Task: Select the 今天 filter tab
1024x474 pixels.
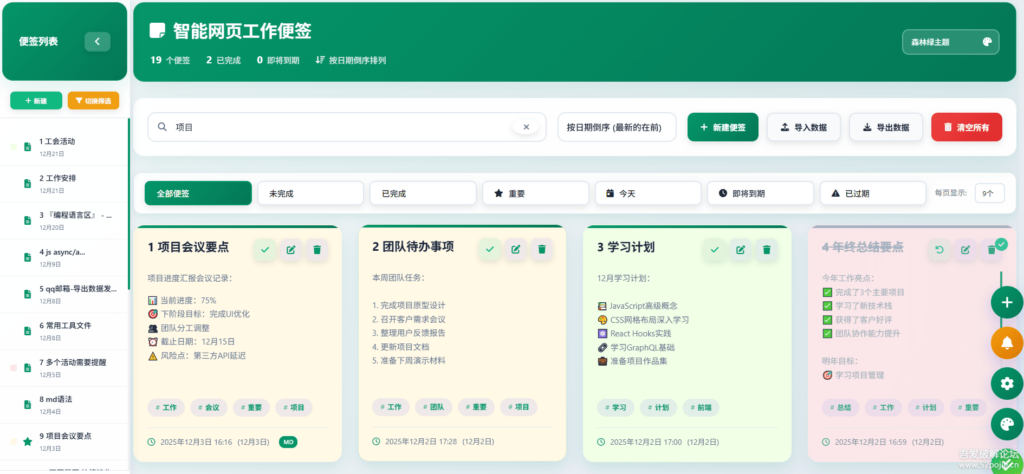Action: pyautogui.click(x=648, y=193)
